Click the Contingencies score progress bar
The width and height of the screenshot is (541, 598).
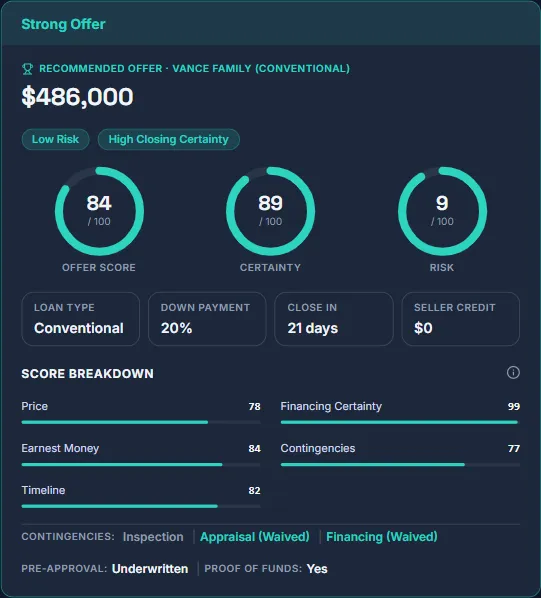coord(400,465)
